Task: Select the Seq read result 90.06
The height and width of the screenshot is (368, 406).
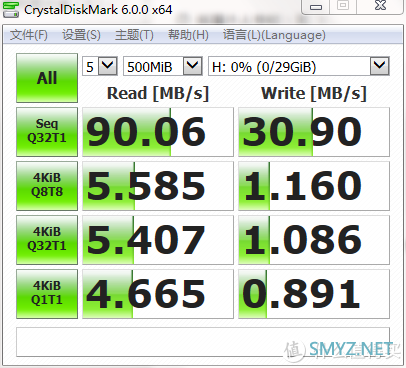Action: [x=158, y=132]
